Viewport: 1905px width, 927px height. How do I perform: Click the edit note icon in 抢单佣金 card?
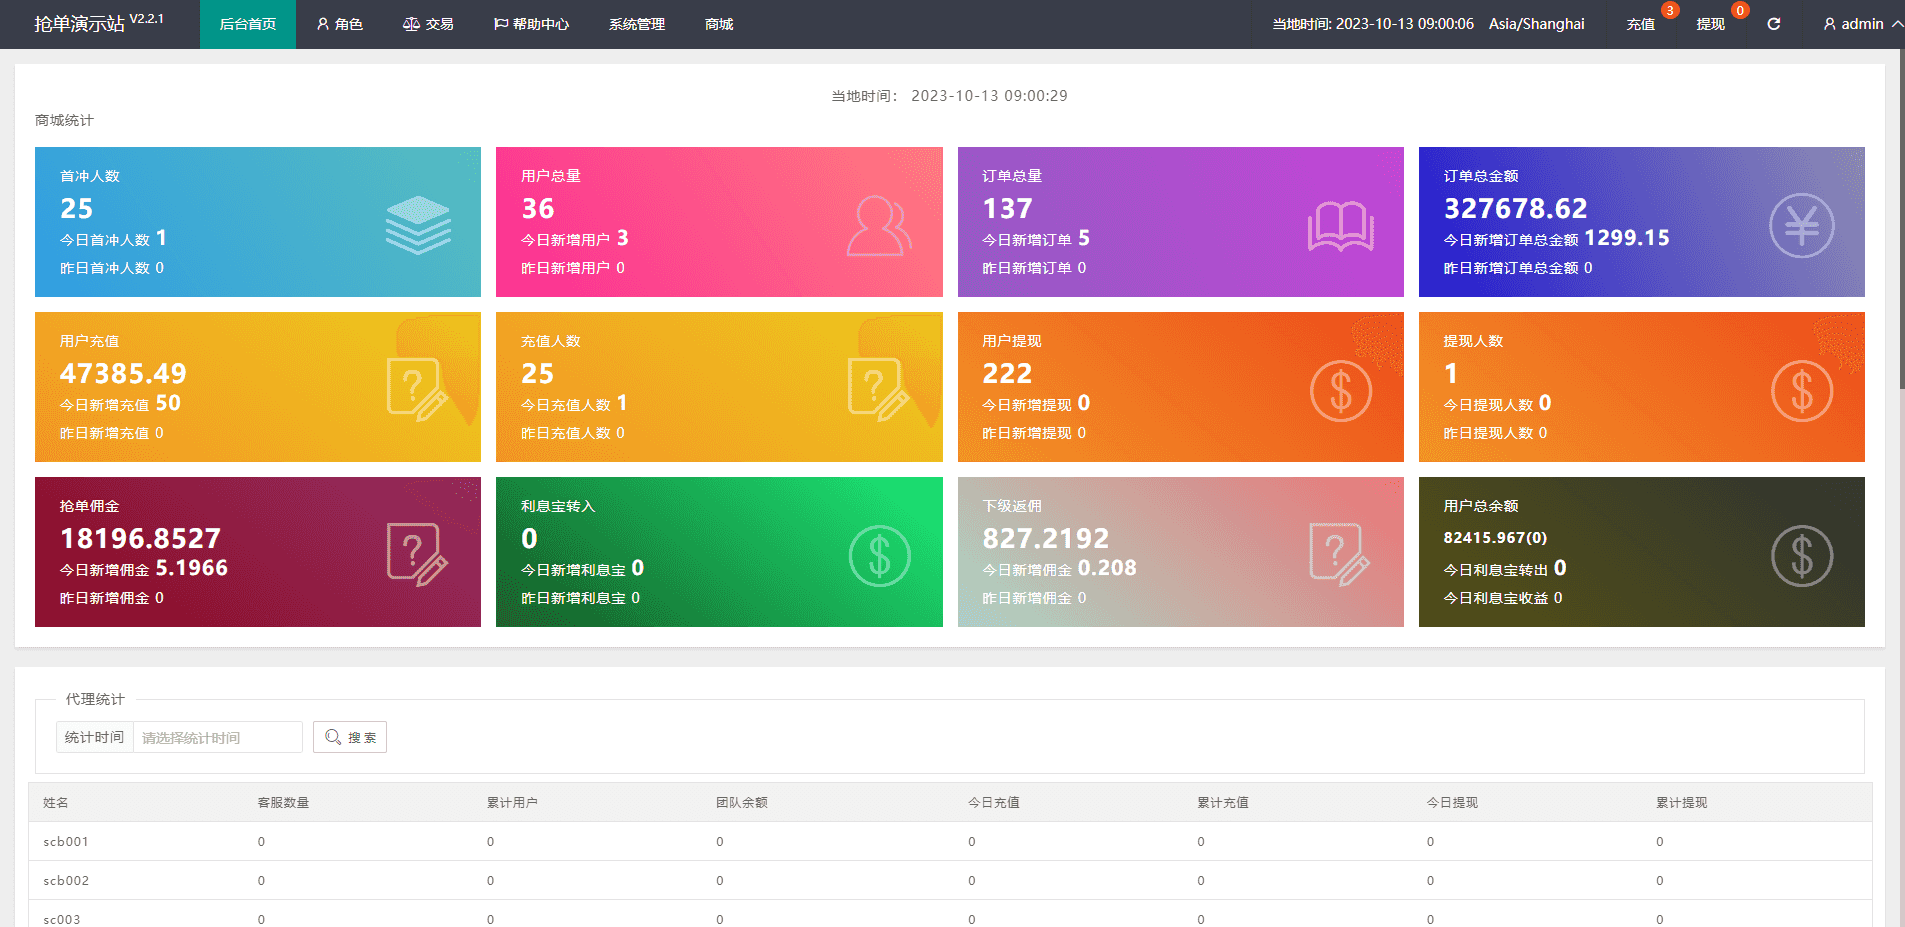(x=417, y=555)
